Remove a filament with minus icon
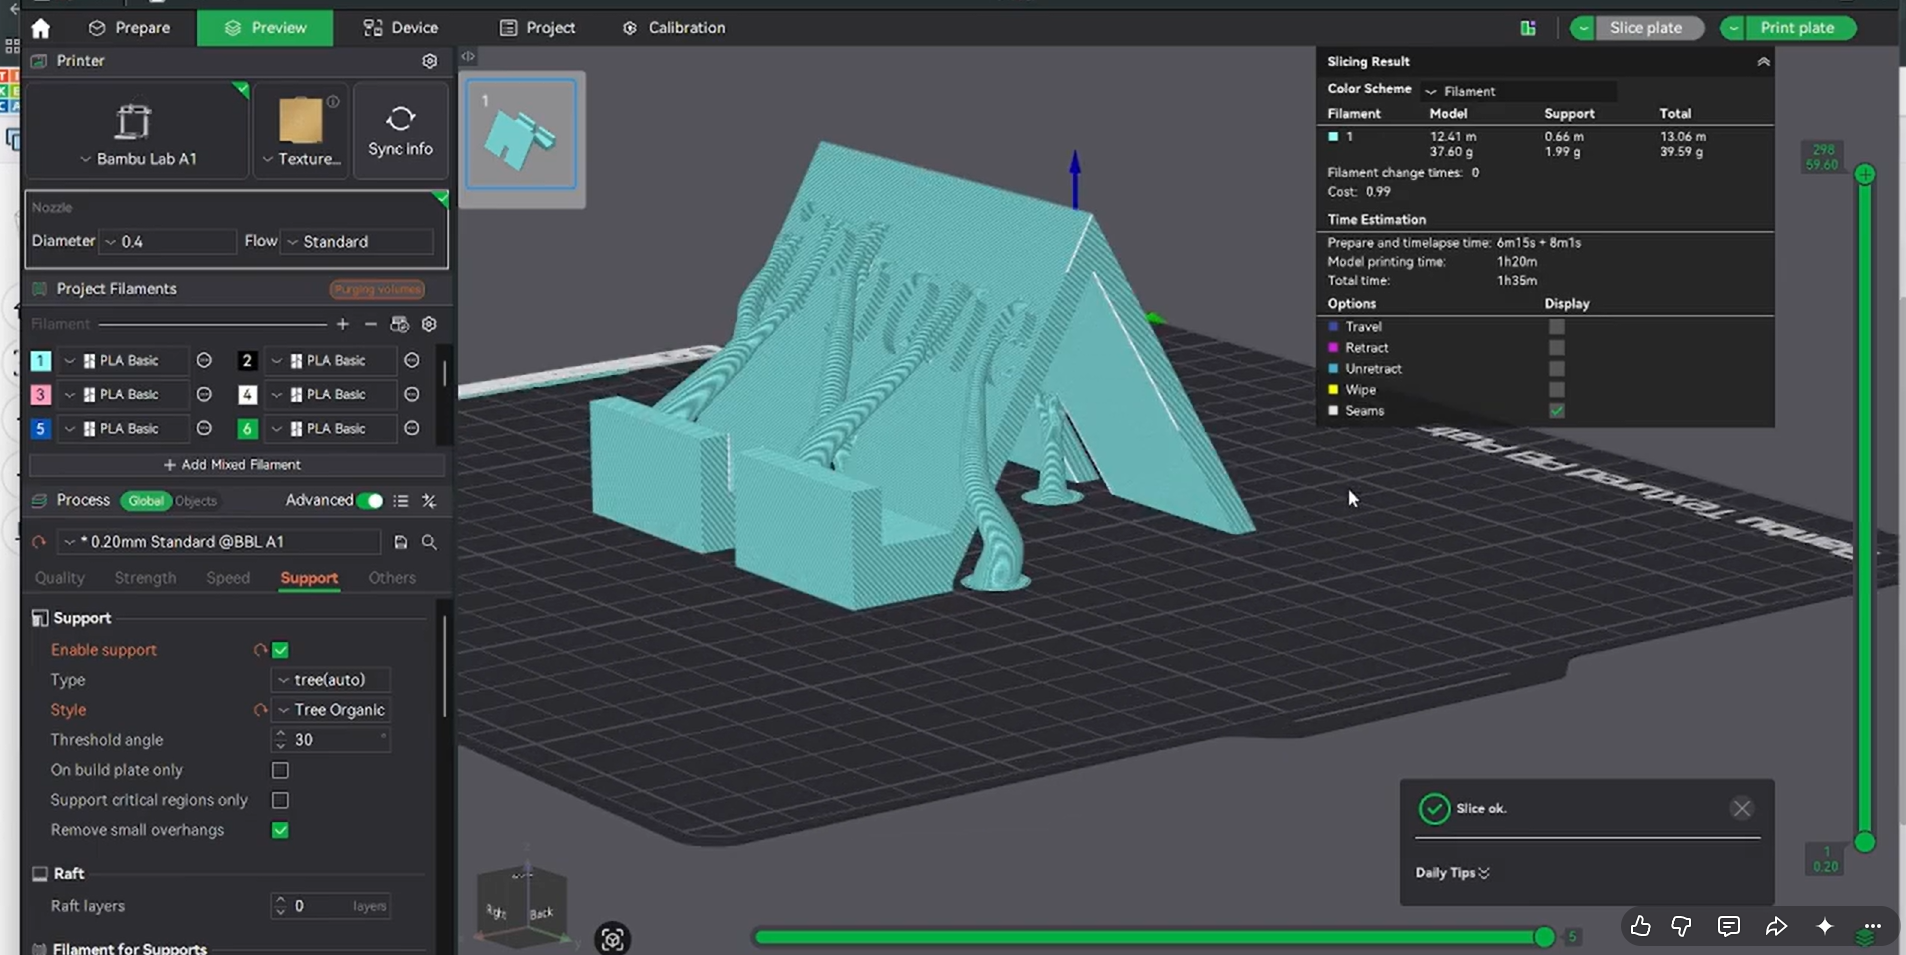This screenshot has height=955, width=1906. point(371,324)
